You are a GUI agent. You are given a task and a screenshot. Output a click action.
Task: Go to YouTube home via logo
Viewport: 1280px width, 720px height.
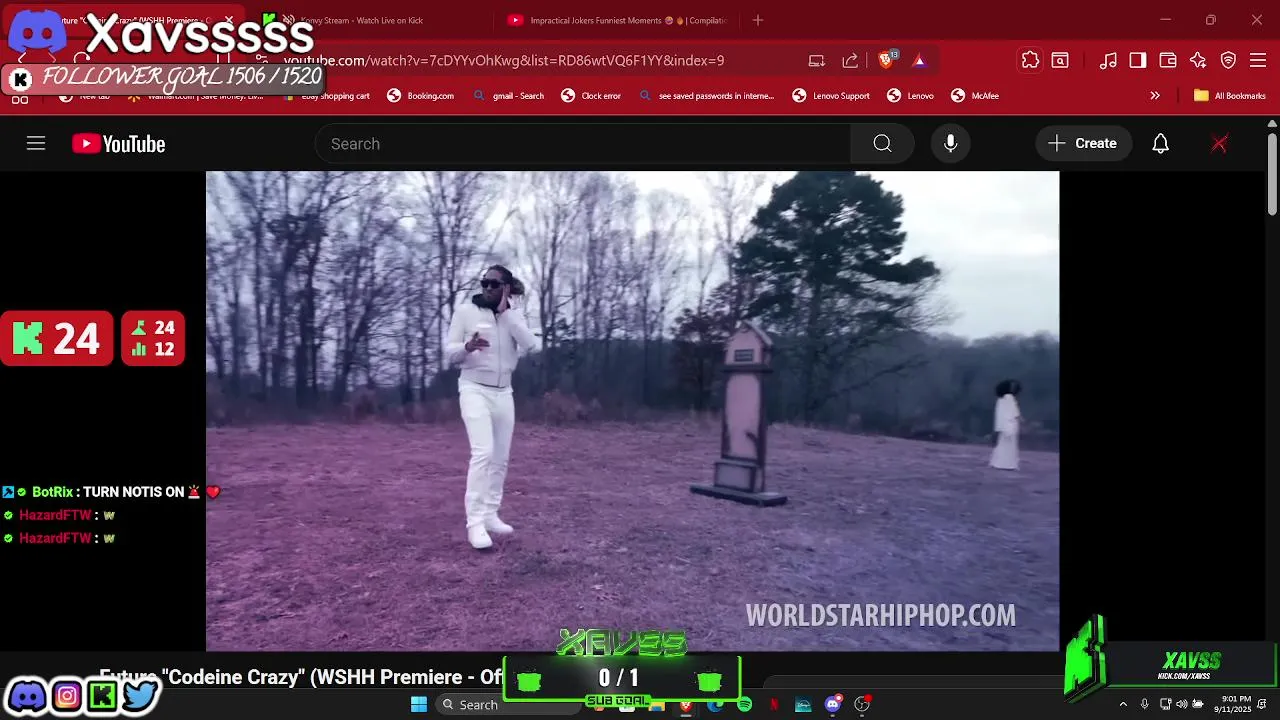(118, 144)
